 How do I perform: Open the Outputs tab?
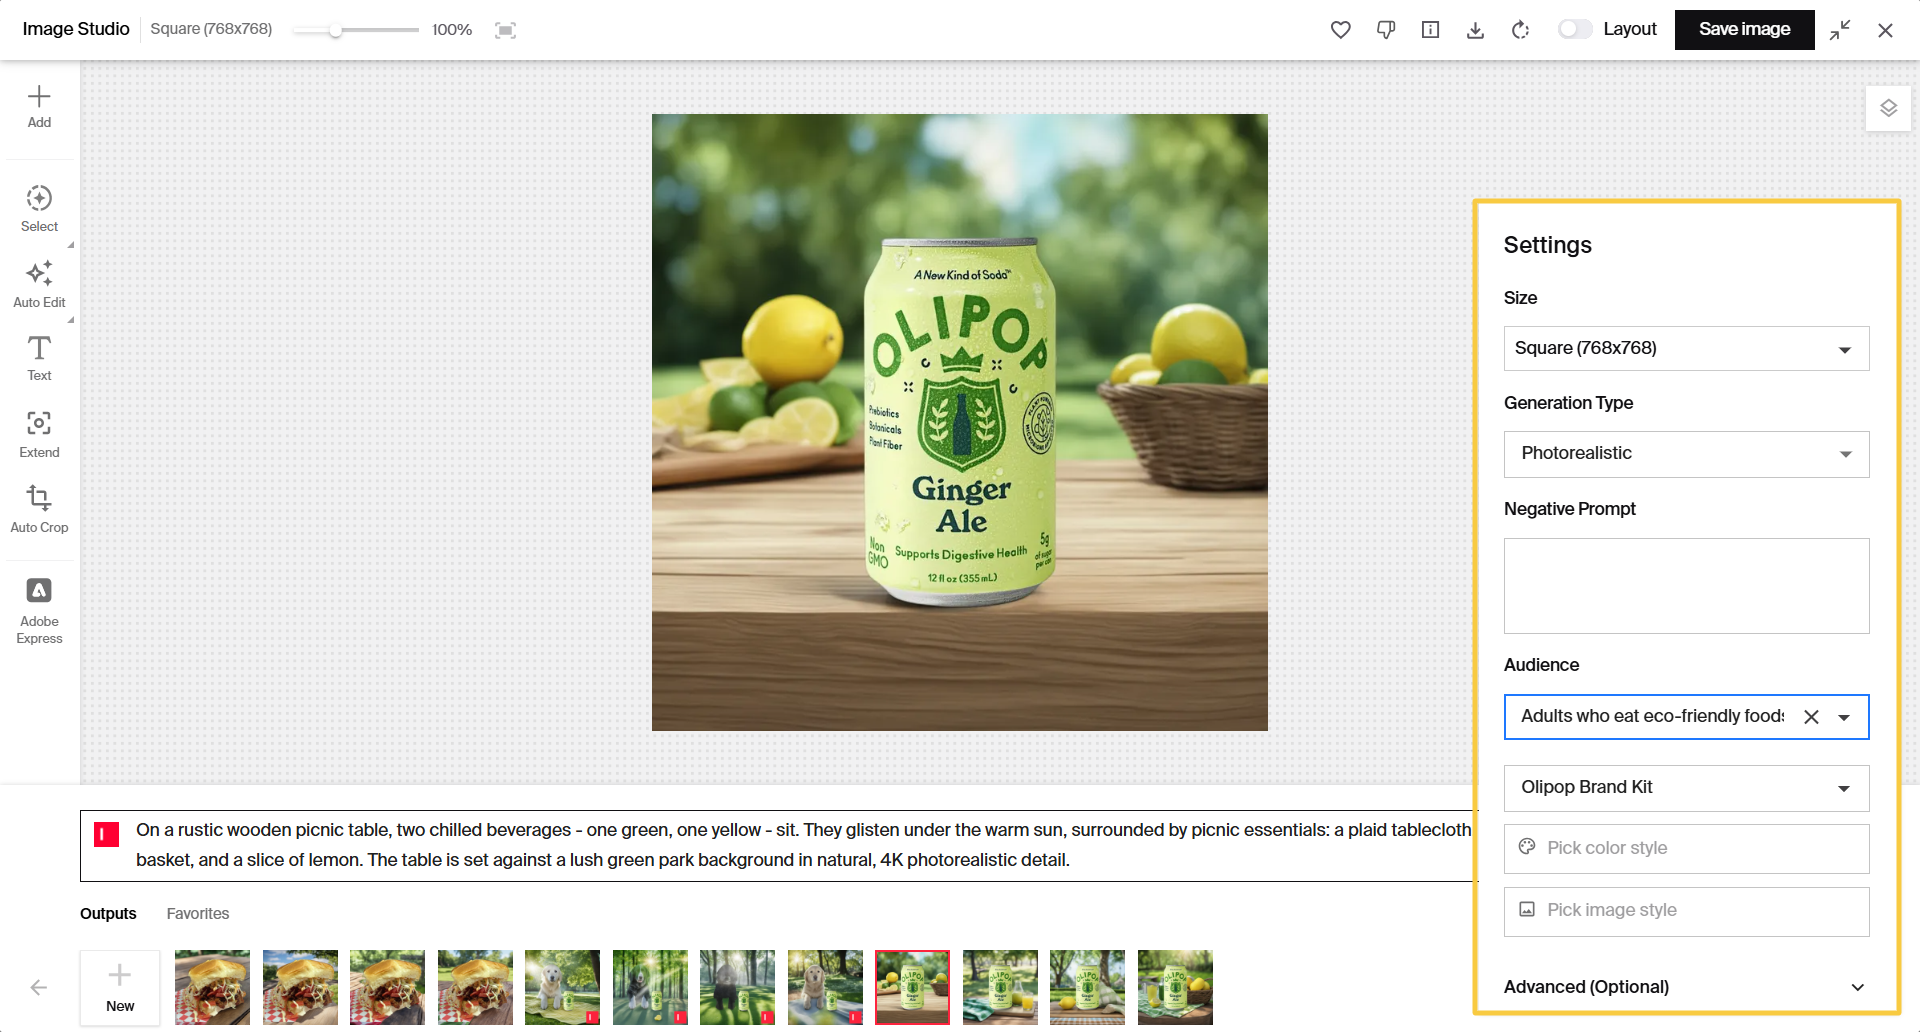[108, 913]
